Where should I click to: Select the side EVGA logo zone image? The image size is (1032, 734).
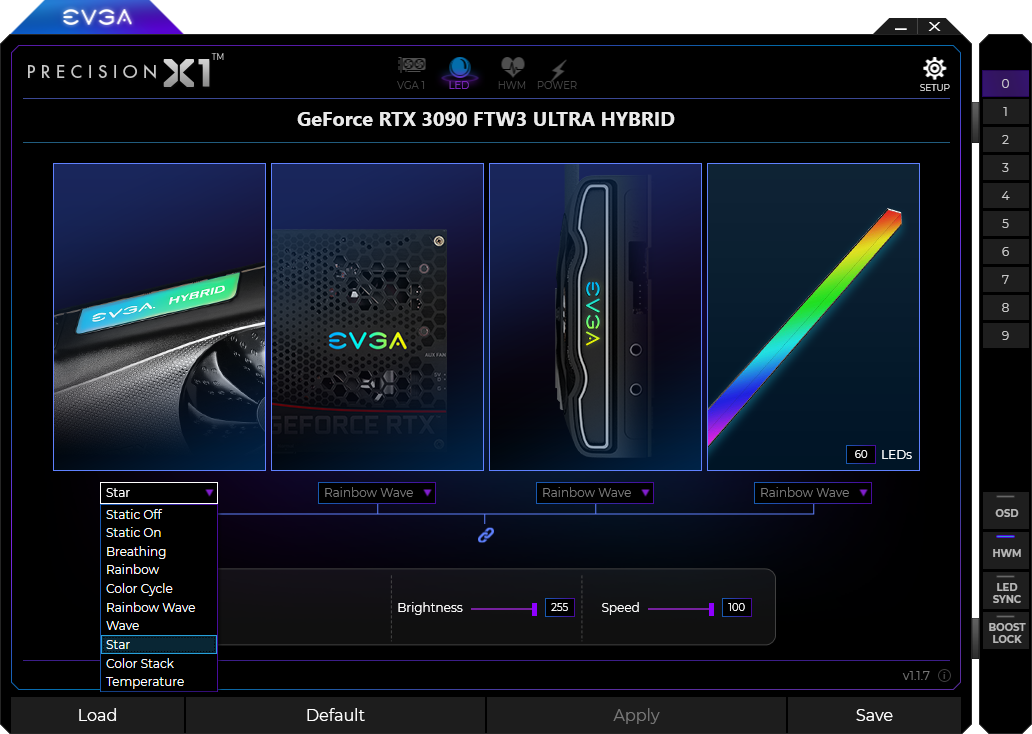[595, 317]
